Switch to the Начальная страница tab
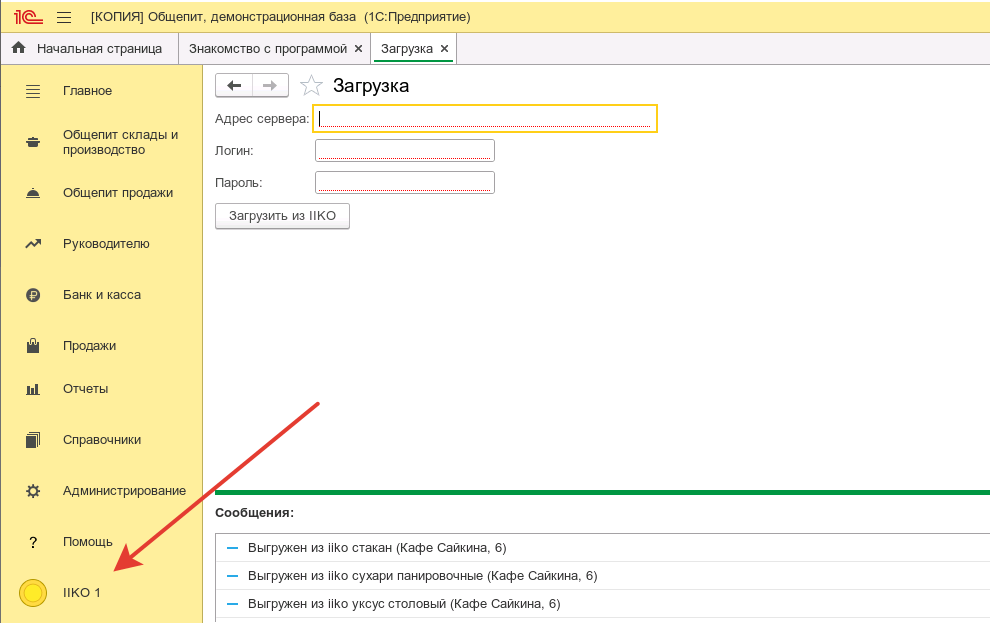The height and width of the screenshot is (623, 990). point(90,49)
